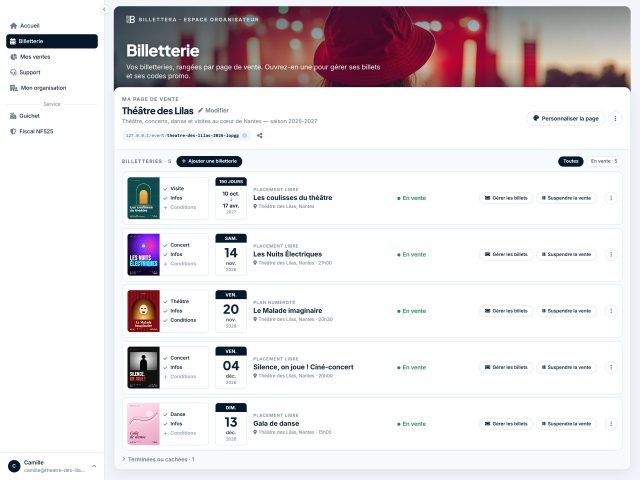Click the 13 déc. date tile
This screenshot has height=480, width=640.
point(231,424)
